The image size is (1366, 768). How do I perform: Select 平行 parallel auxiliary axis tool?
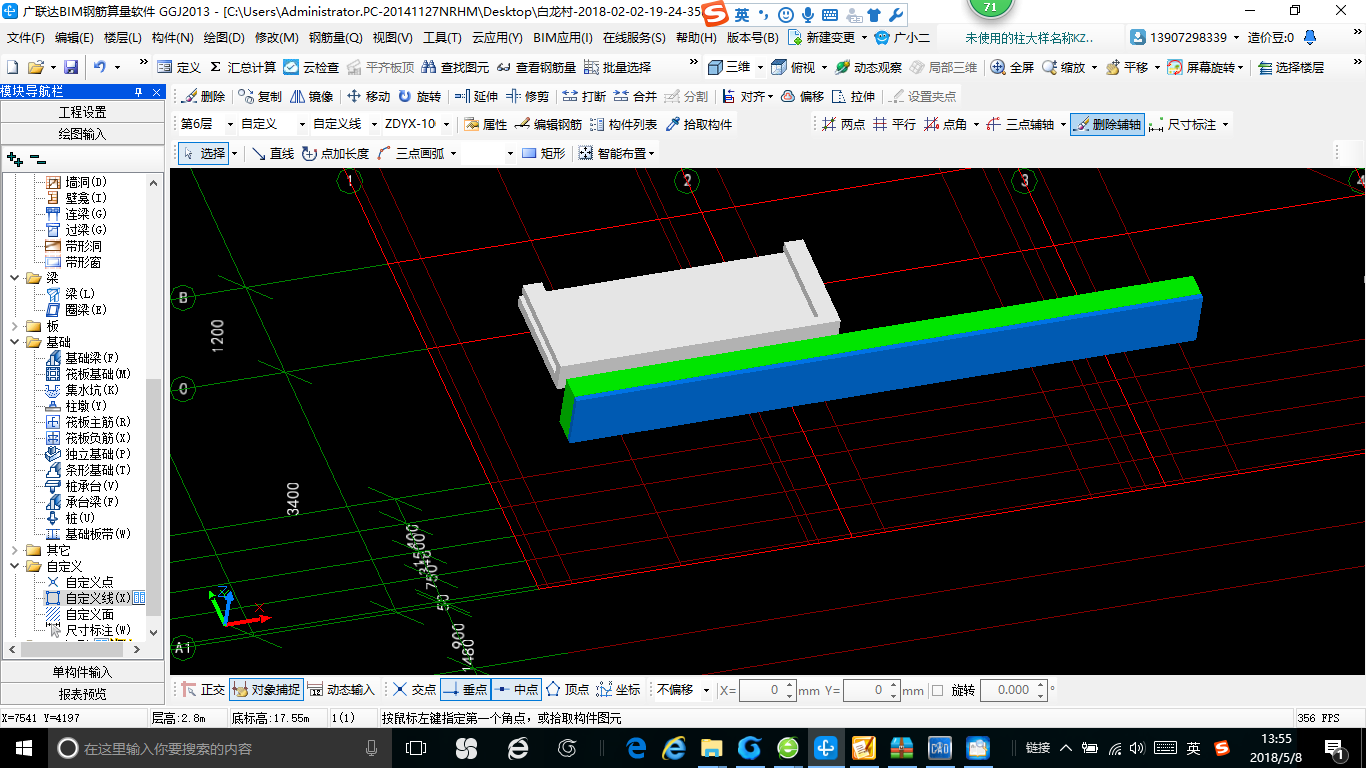pyautogui.click(x=894, y=125)
